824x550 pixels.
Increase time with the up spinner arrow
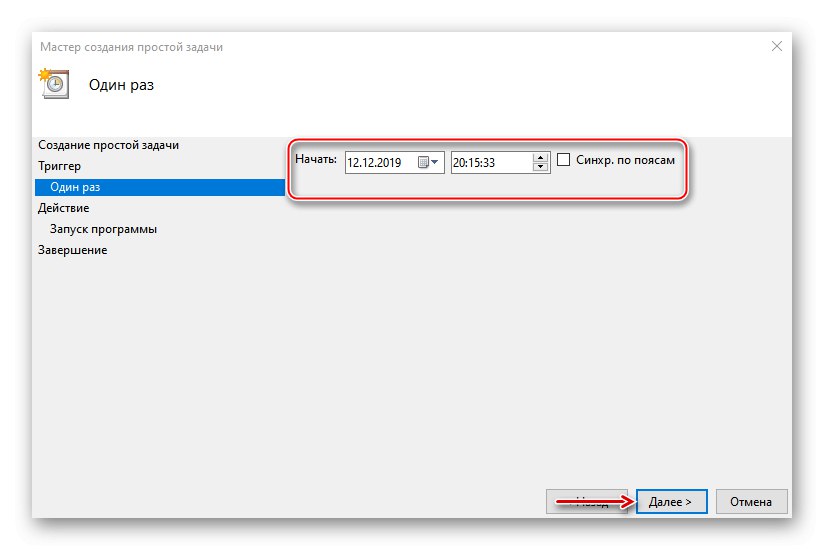[540, 157]
